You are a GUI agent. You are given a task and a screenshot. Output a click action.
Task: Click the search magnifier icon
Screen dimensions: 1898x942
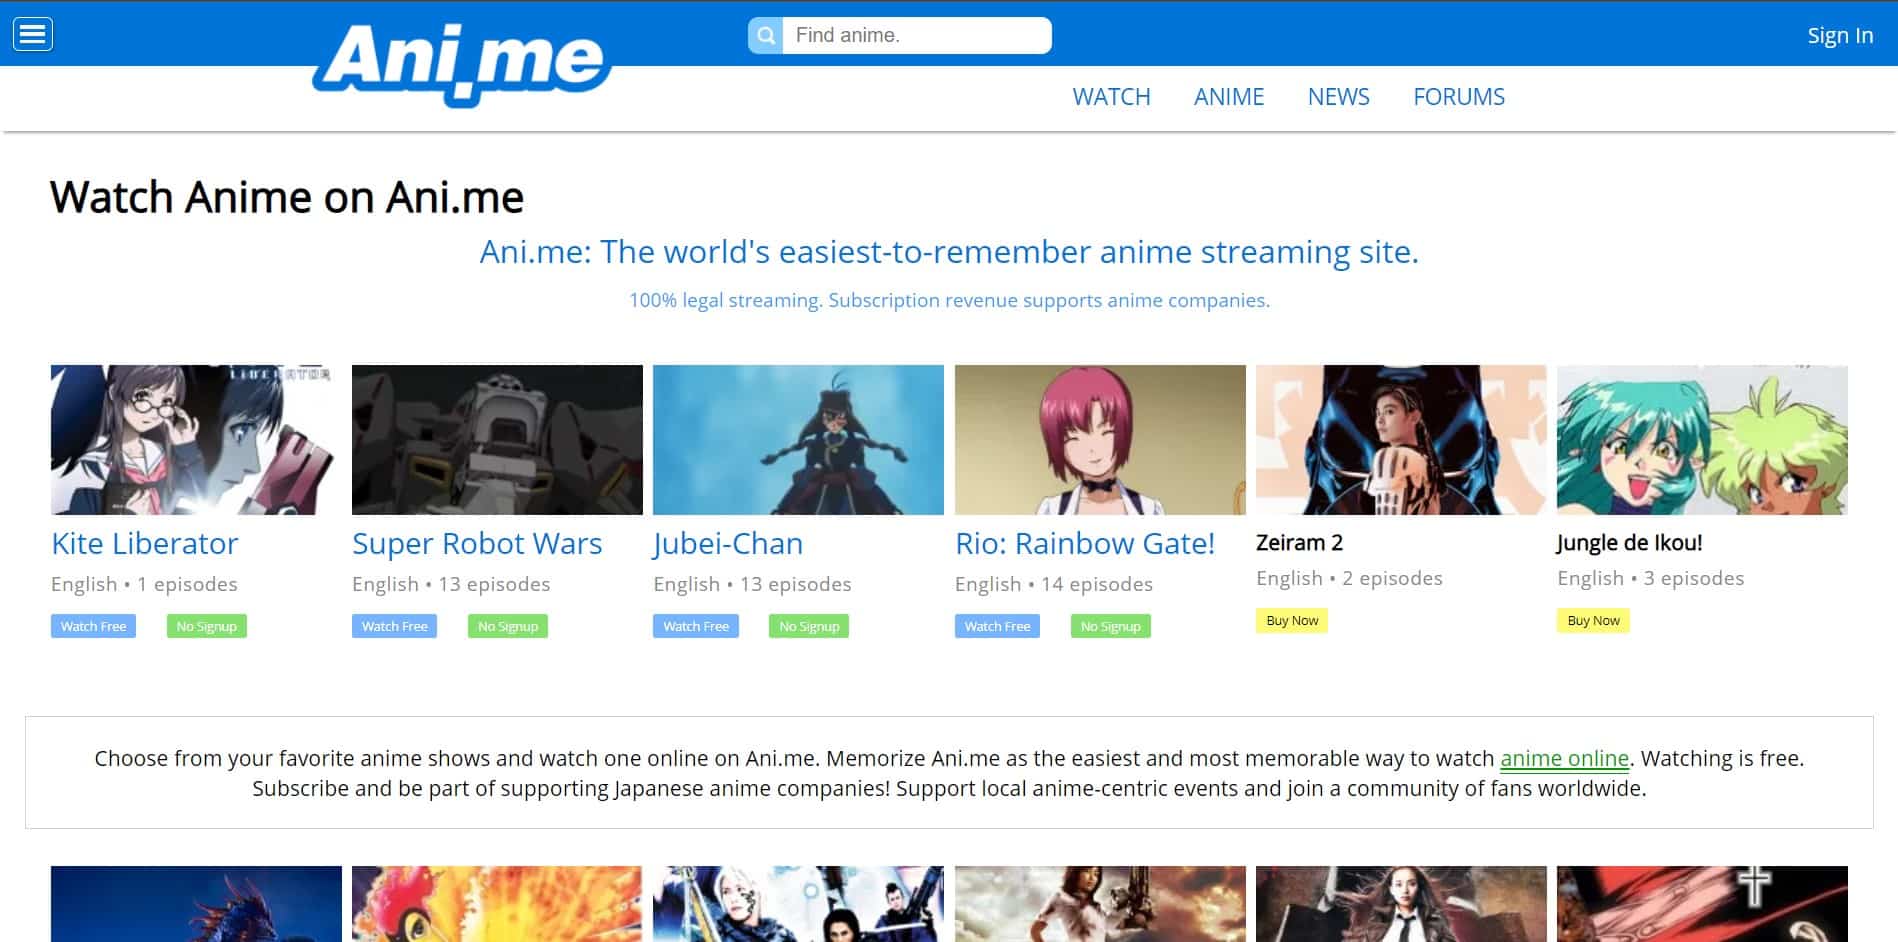click(766, 36)
